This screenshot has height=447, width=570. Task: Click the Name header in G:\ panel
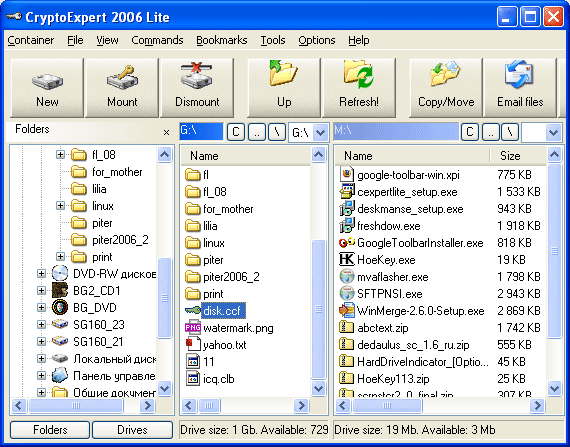(245, 156)
